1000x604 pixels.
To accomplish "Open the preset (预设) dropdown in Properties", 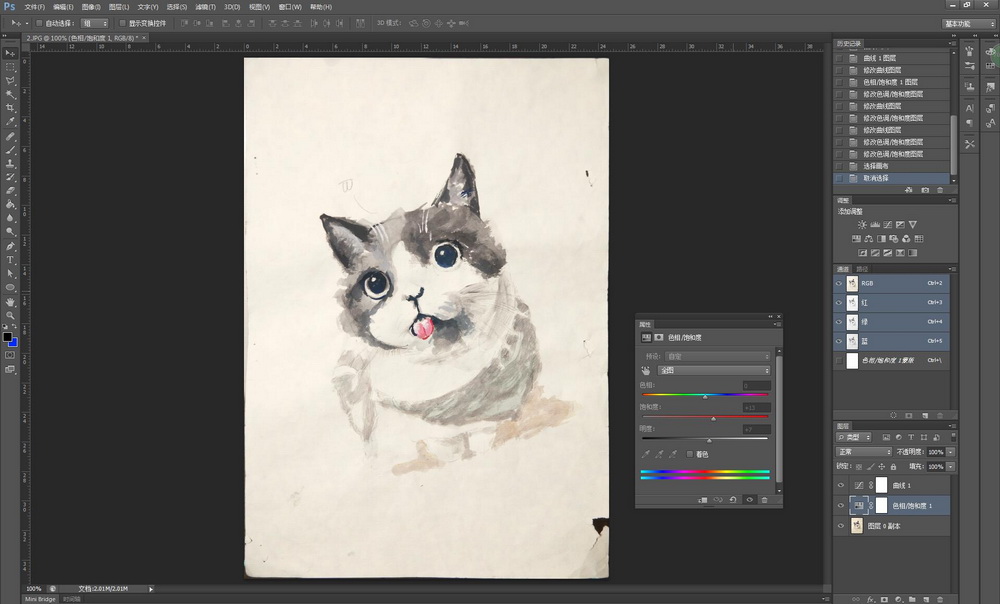I will click(717, 357).
